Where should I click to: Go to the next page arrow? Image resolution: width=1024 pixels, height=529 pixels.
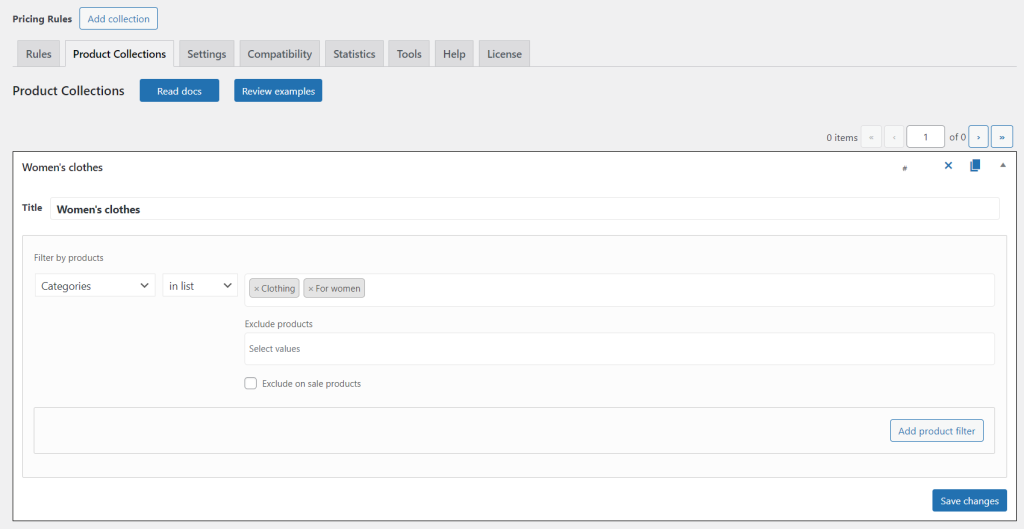(x=978, y=137)
